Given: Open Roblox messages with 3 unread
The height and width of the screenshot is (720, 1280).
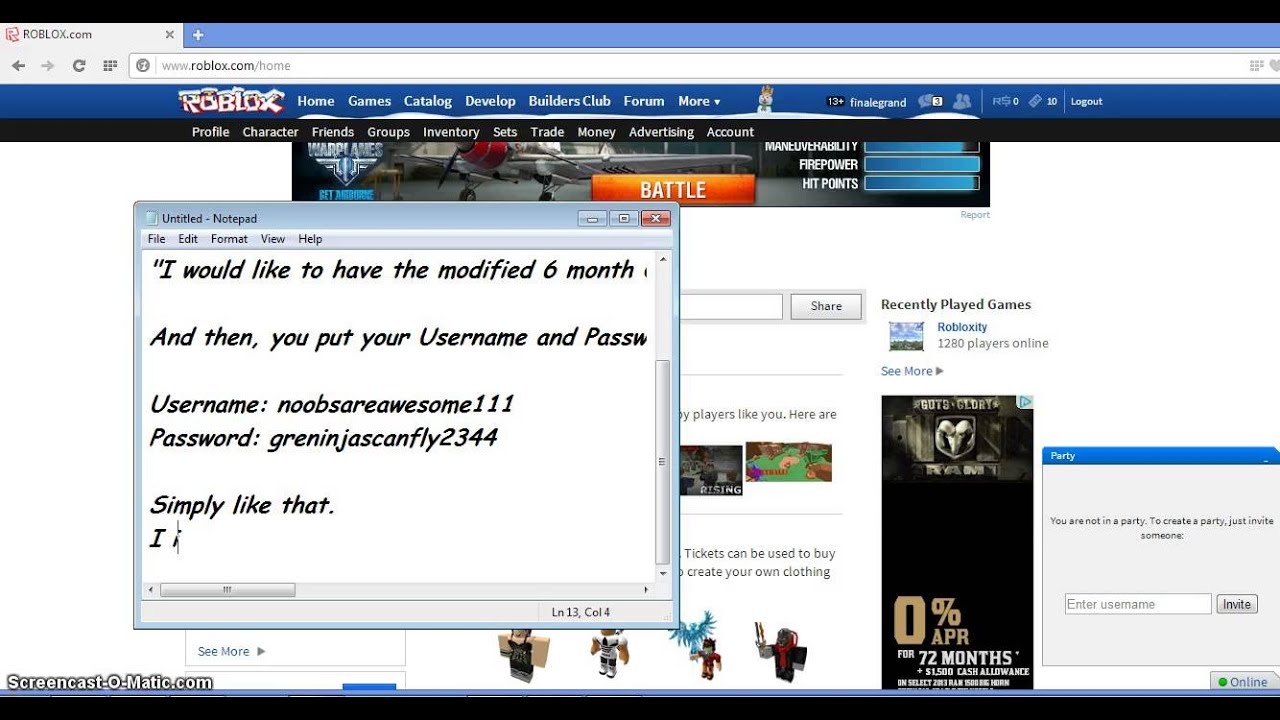Looking at the screenshot, I should point(930,101).
